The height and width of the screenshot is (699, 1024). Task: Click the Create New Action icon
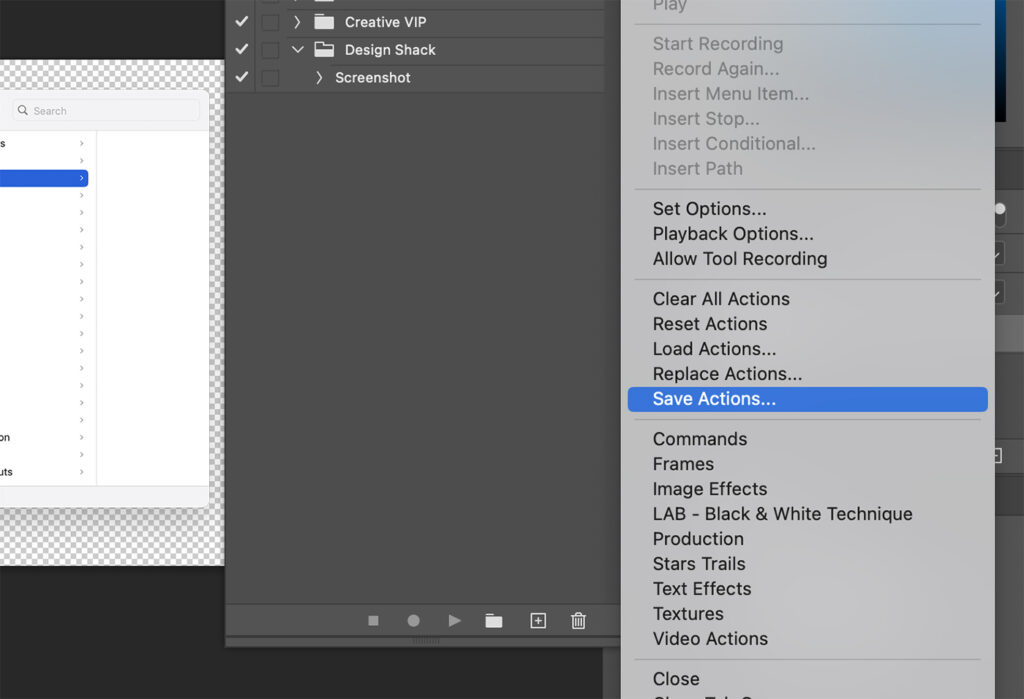coord(537,620)
